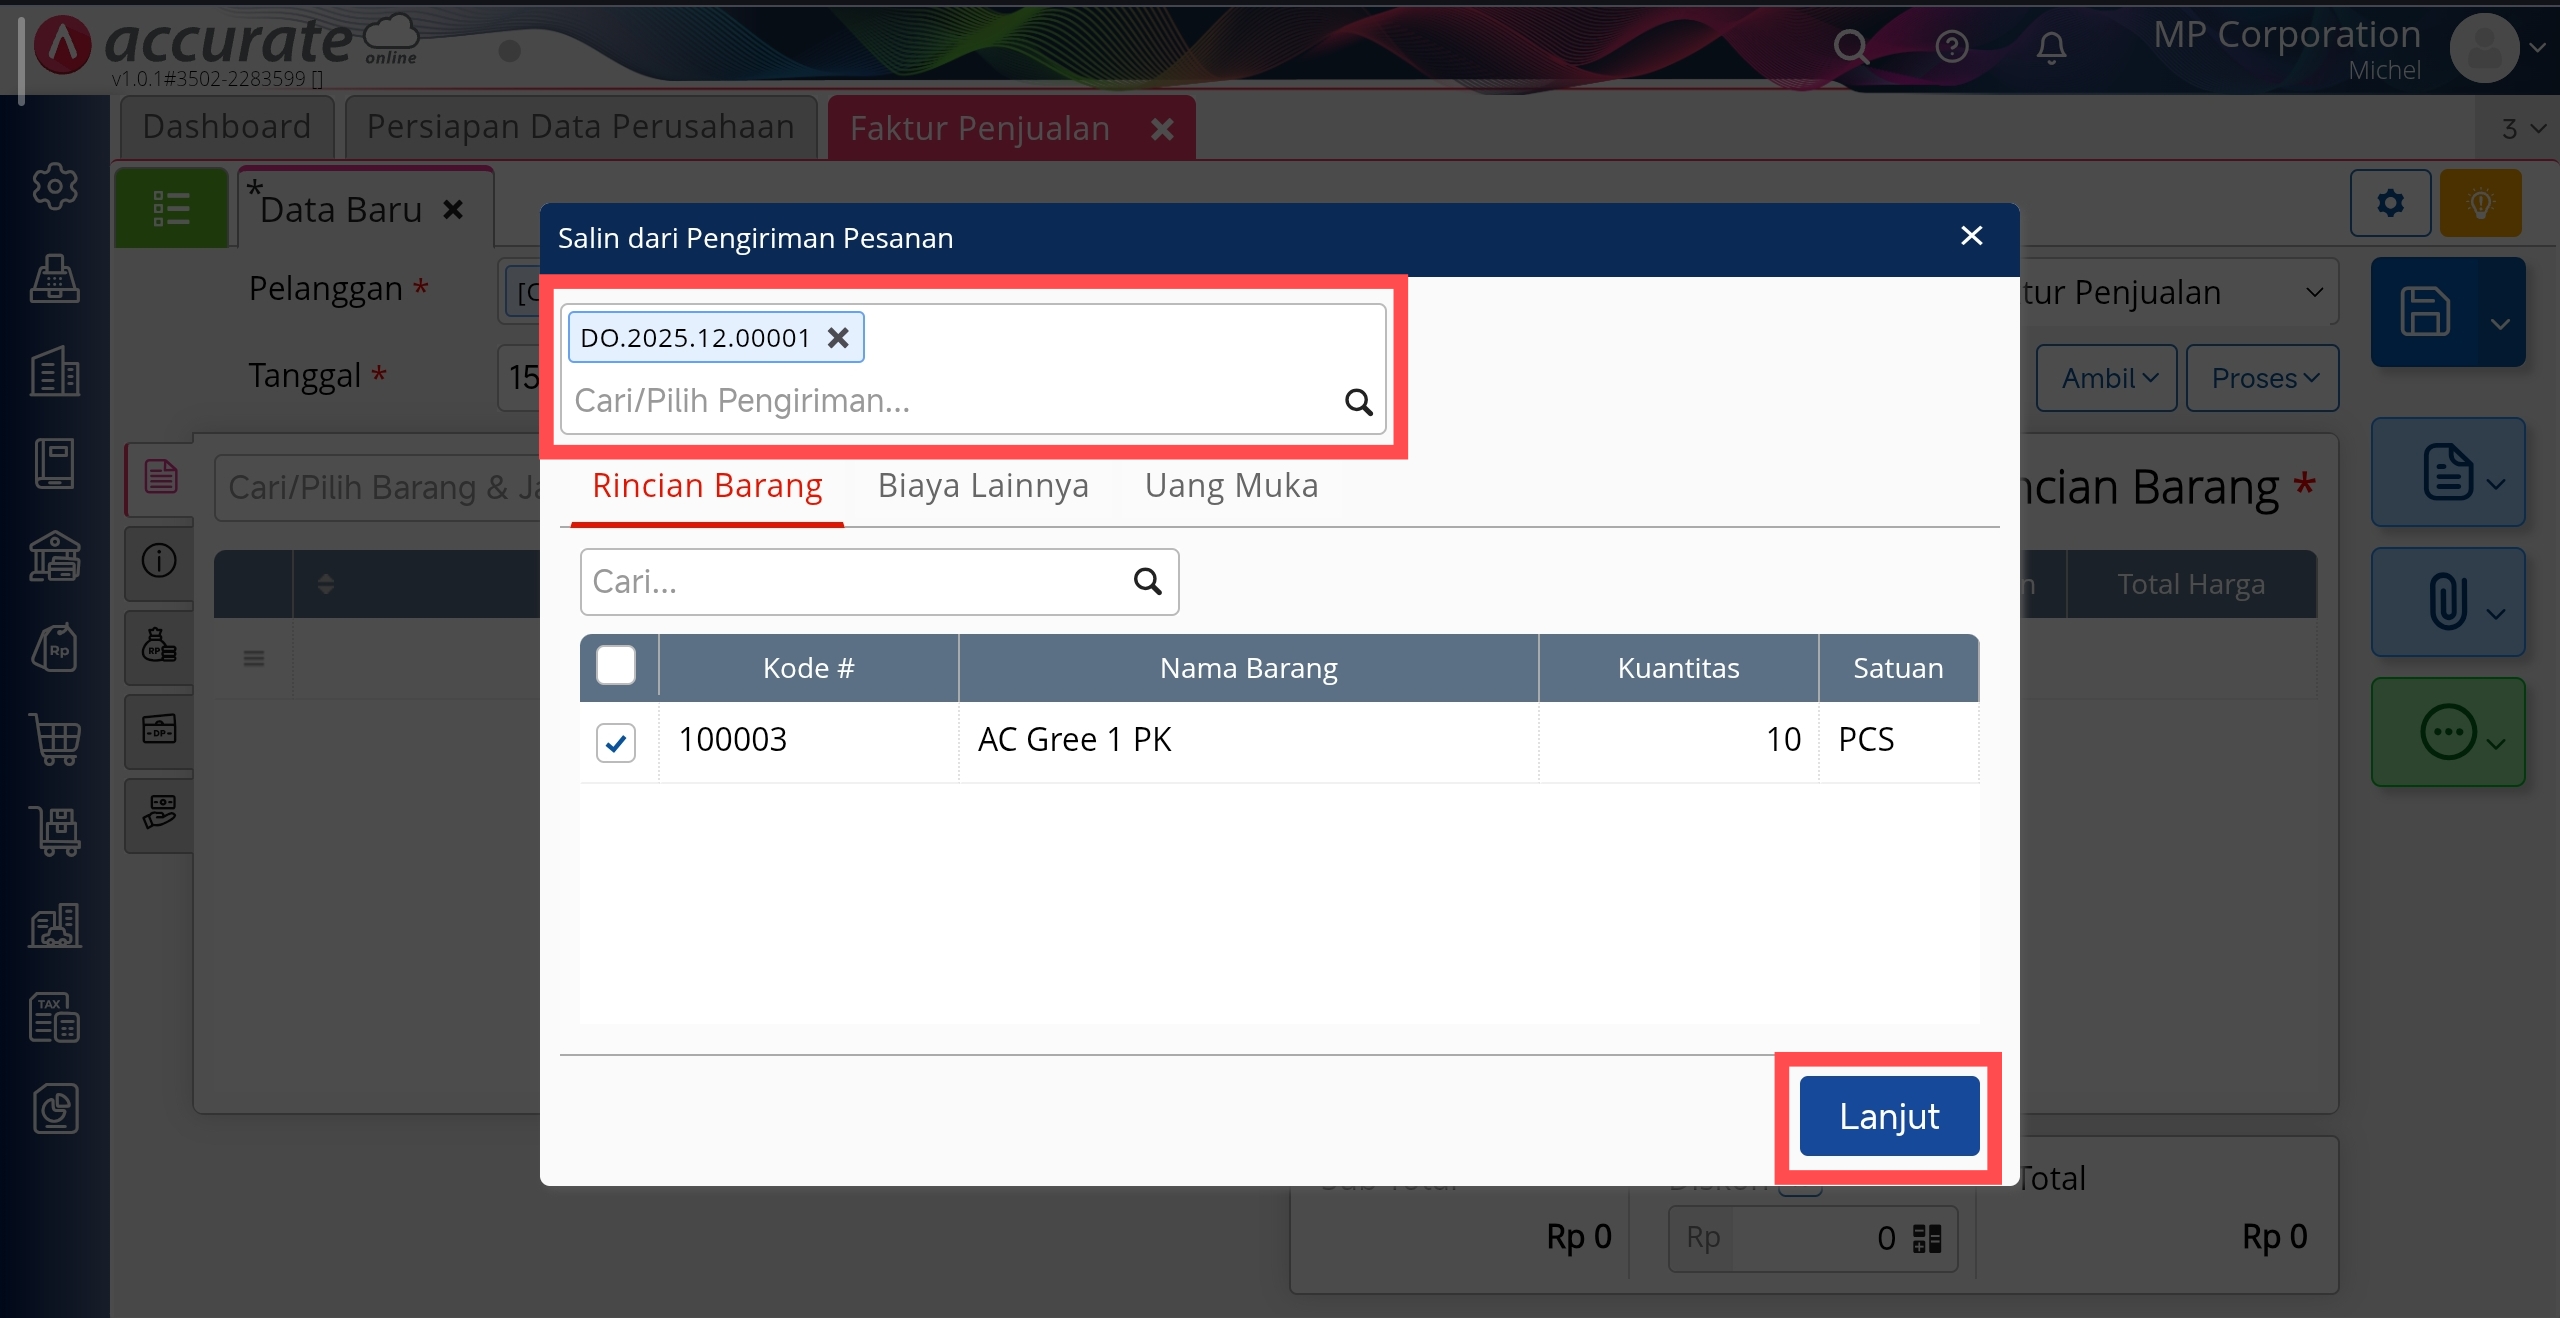Close the Salin dari Pengiriman Pesanan dialog
The image size is (2560, 1318).
(1971, 236)
